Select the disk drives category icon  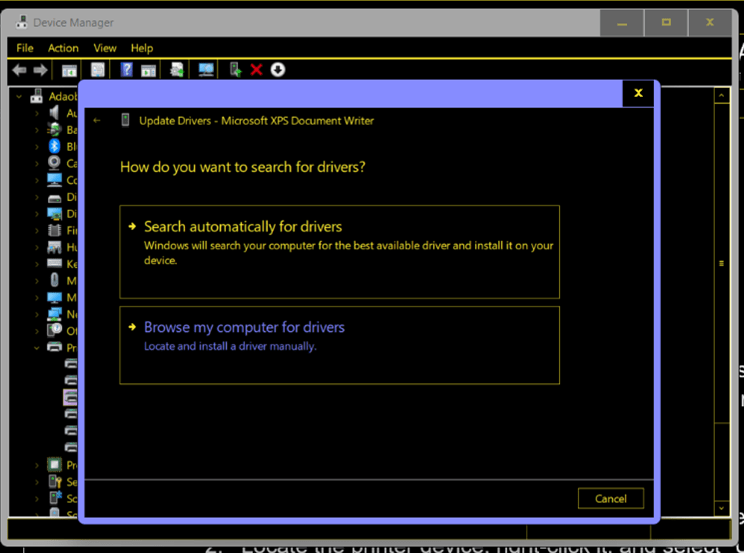pos(55,198)
